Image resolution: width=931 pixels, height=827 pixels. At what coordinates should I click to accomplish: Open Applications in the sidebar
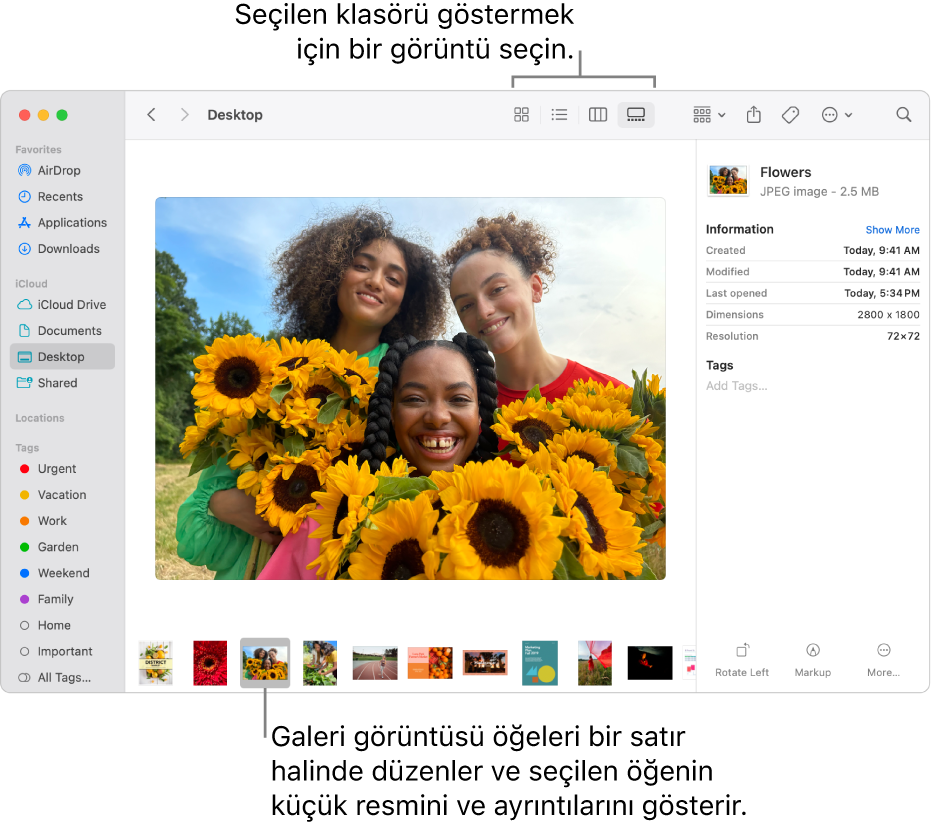click(x=62, y=223)
